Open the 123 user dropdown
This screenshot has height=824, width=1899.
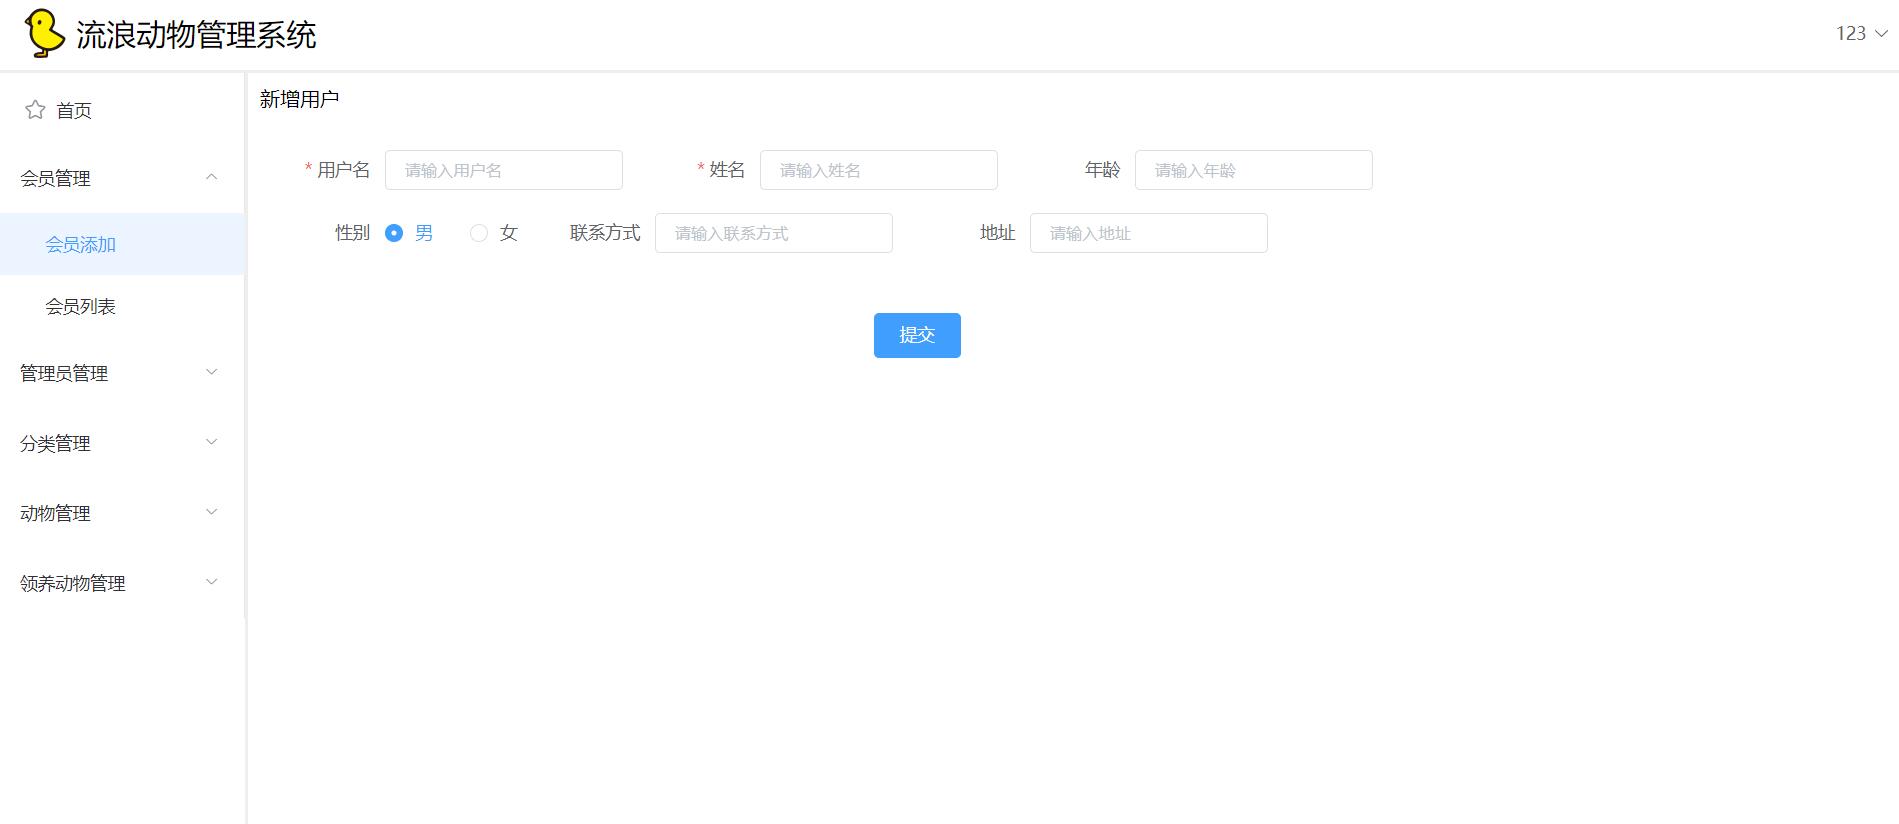coord(1861,33)
